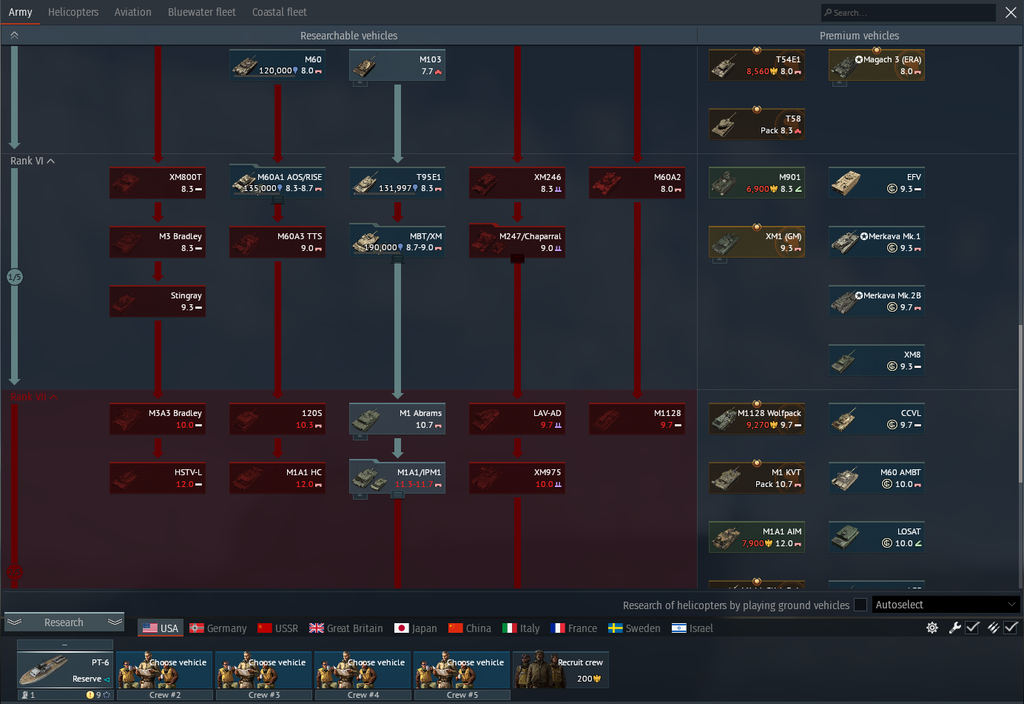This screenshot has height=704, width=1024.
Task: Select the premium XM1 (GM) card
Action: point(757,242)
